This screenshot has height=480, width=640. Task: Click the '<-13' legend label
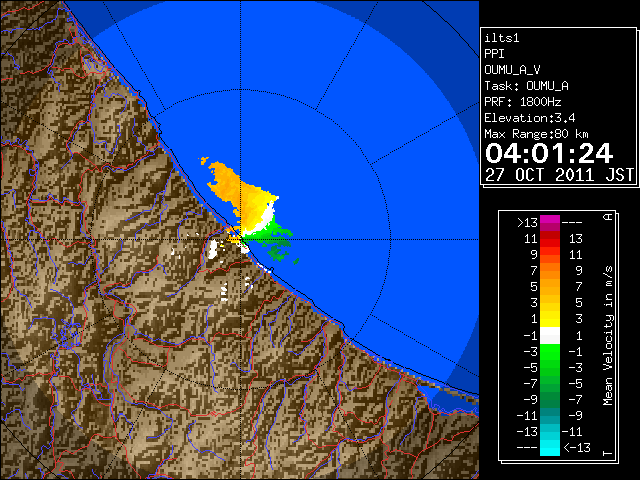[577, 447]
